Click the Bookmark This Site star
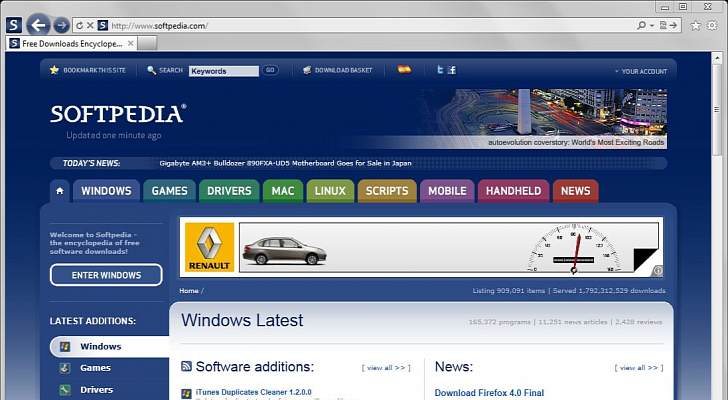 [55, 70]
